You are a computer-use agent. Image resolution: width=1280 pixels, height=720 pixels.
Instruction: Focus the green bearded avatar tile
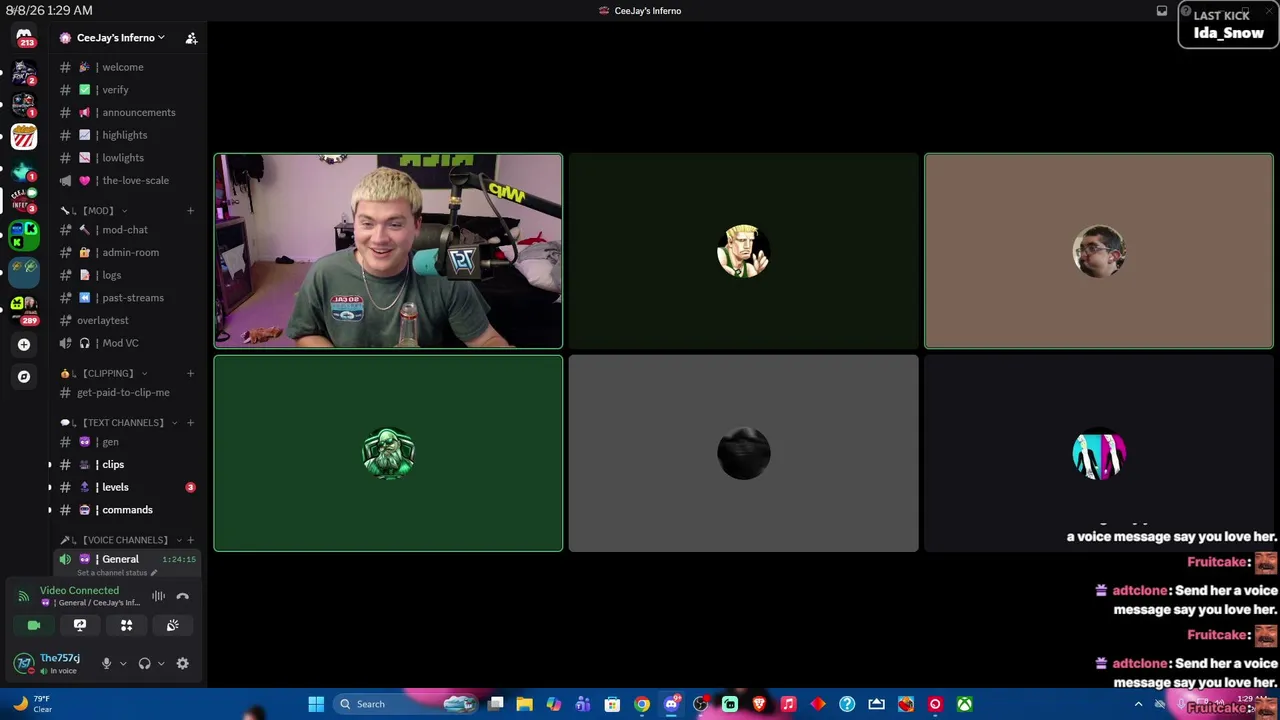(388, 453)
